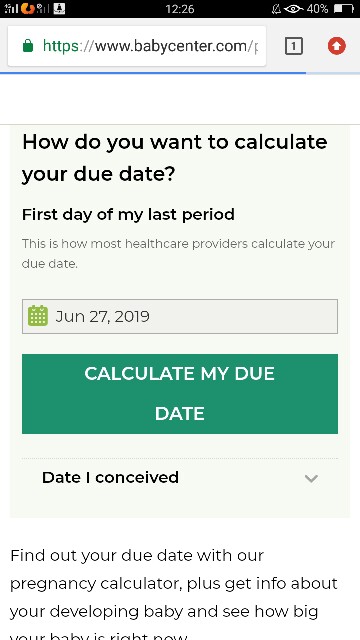Tap the orange app notification icon
Image resolution: width=360 pixels, height=640 pixels.
pyautogui.click(x=28, y=8)
